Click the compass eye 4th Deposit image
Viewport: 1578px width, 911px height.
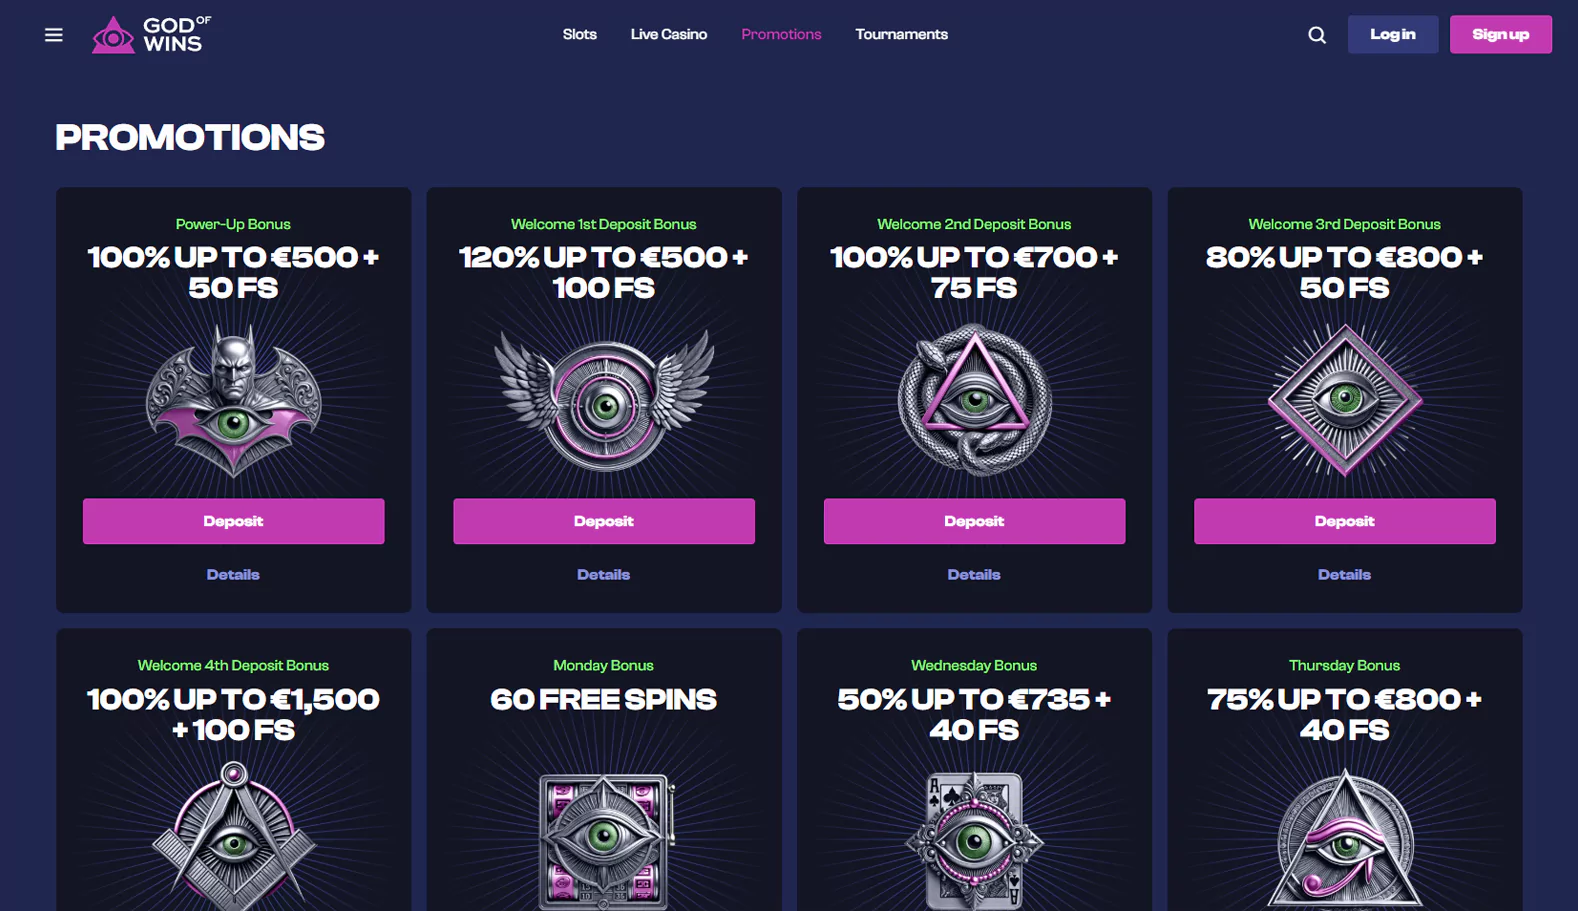[x=234, y=836]
